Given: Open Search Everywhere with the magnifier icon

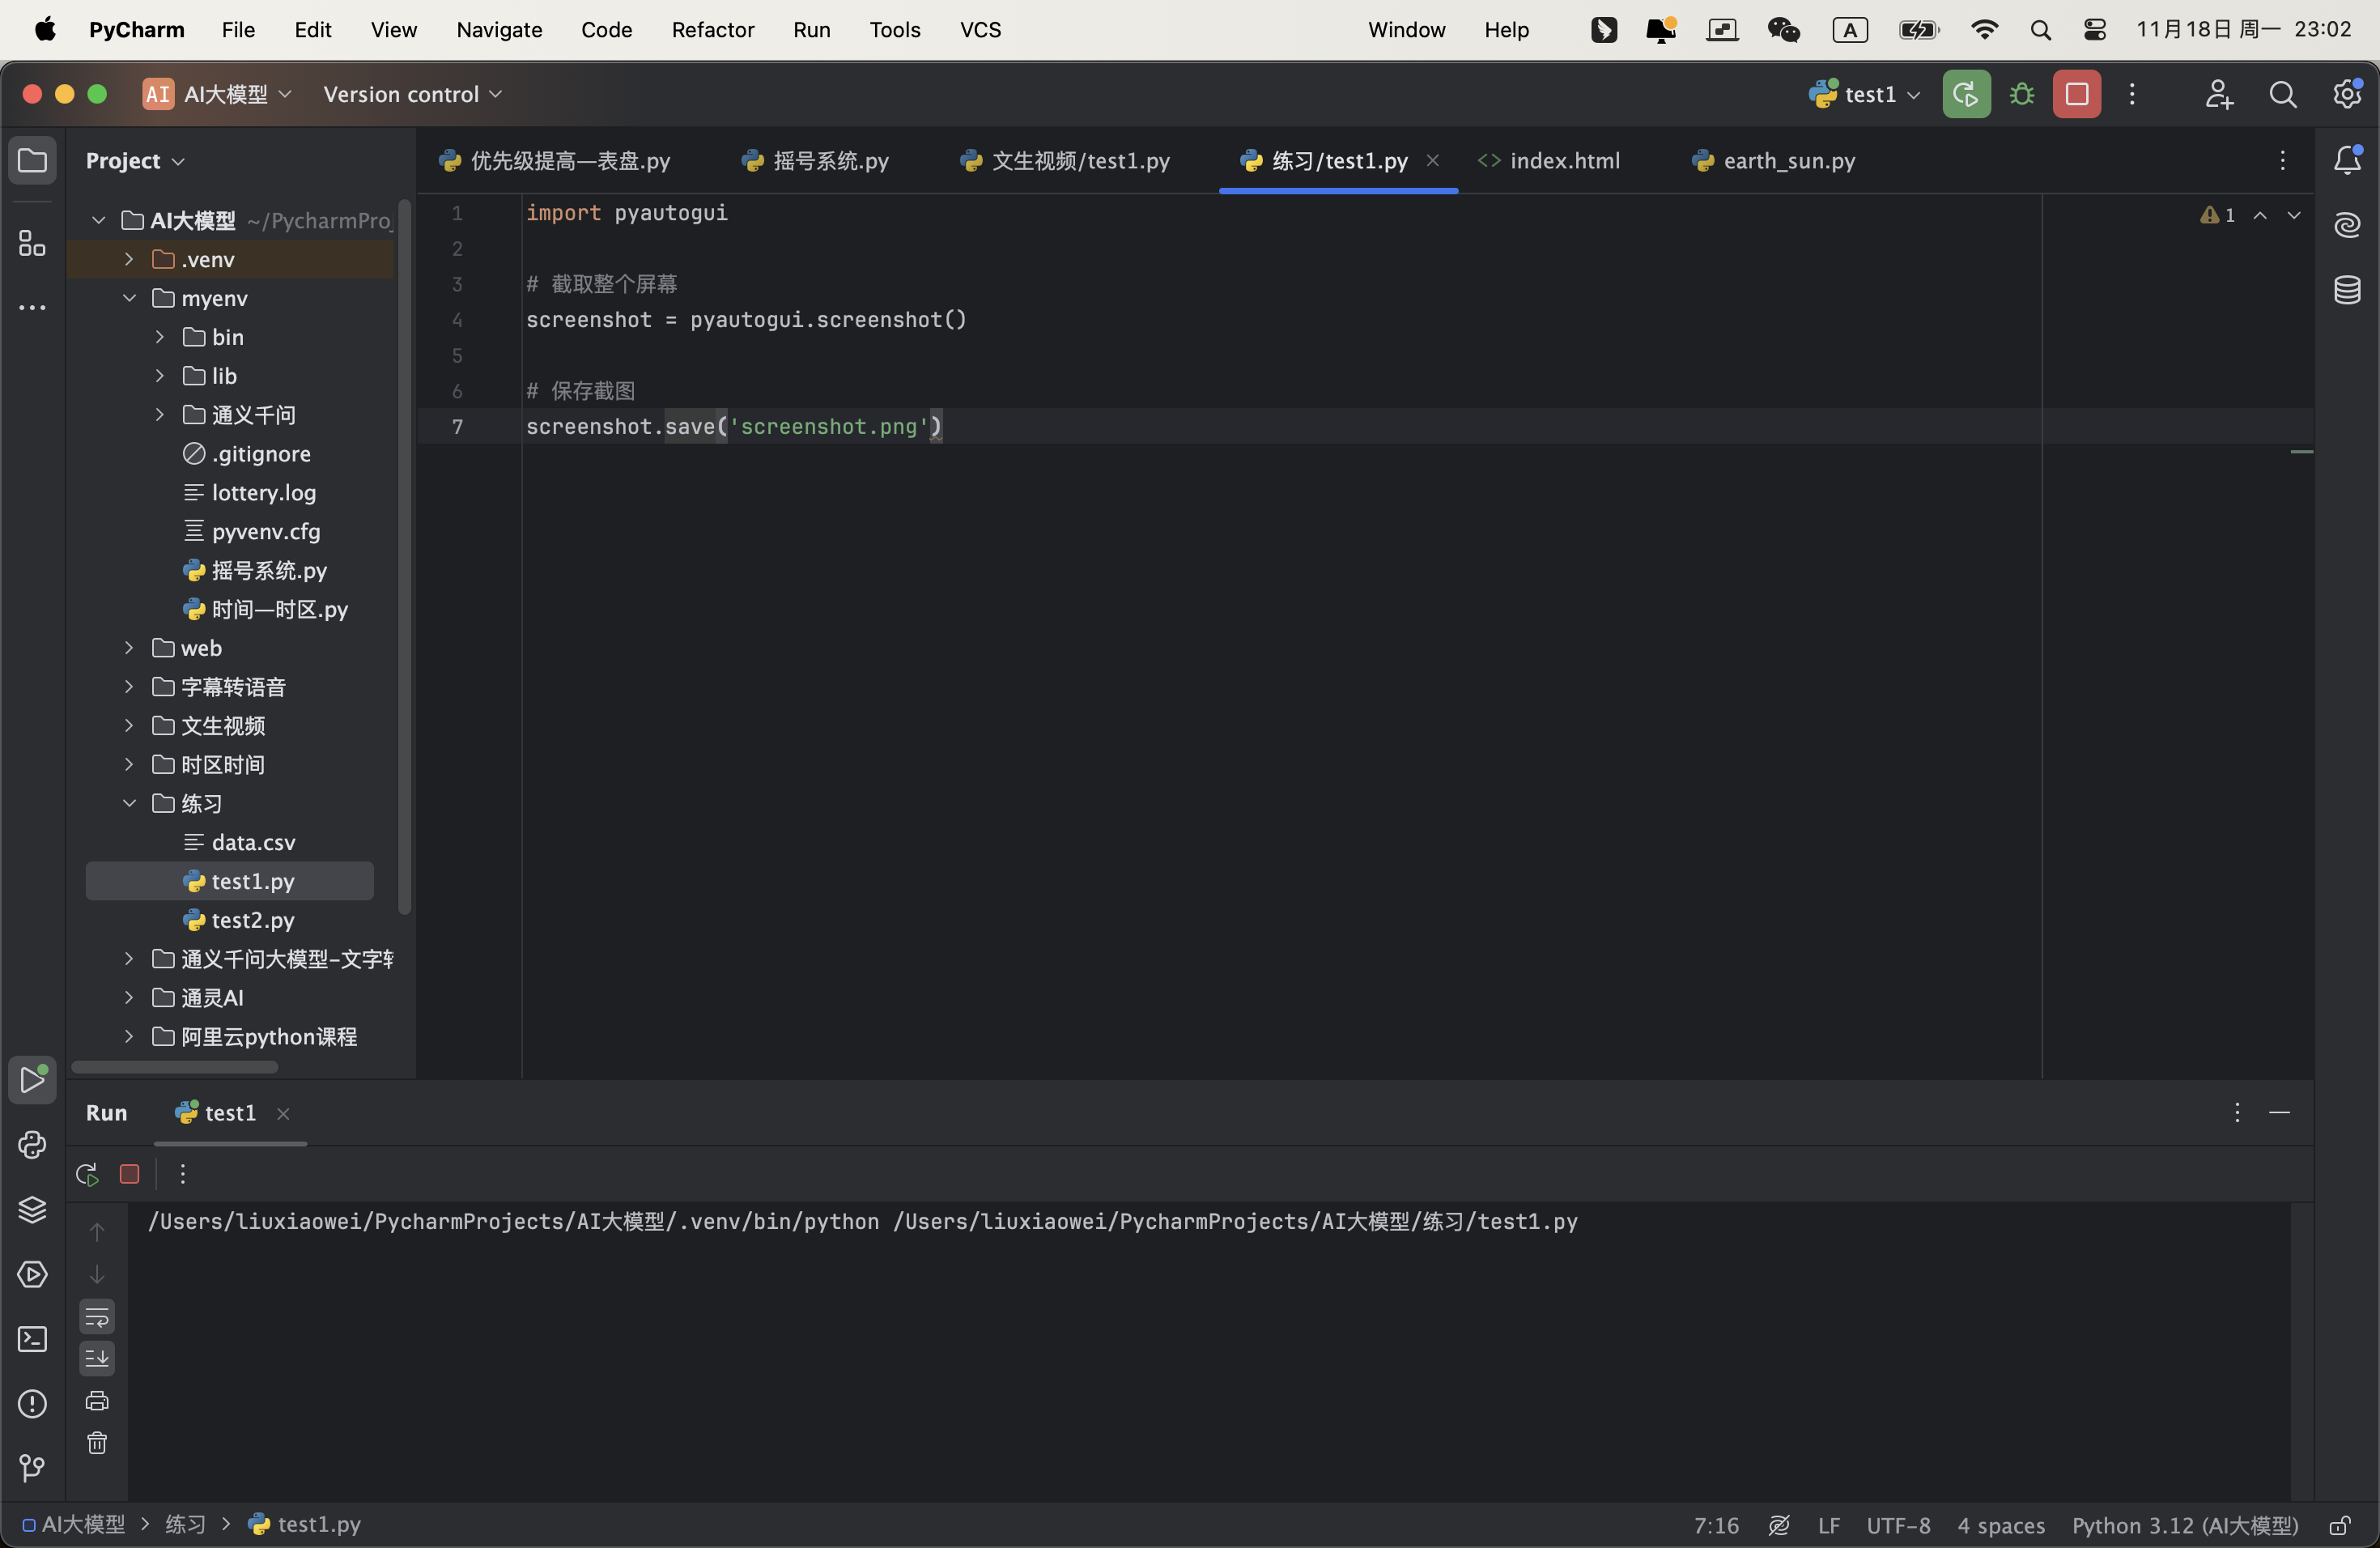Looking at the screenshot, I should pos(2284,93).
